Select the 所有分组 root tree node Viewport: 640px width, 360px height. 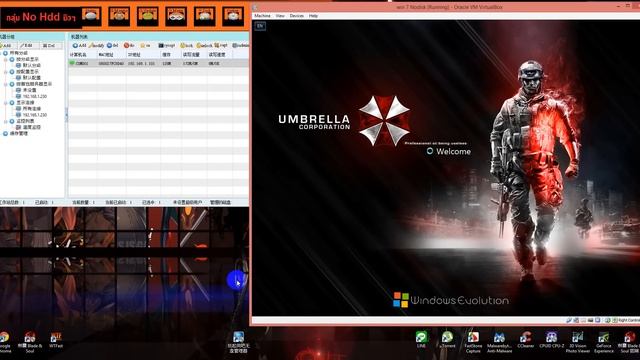18,53
